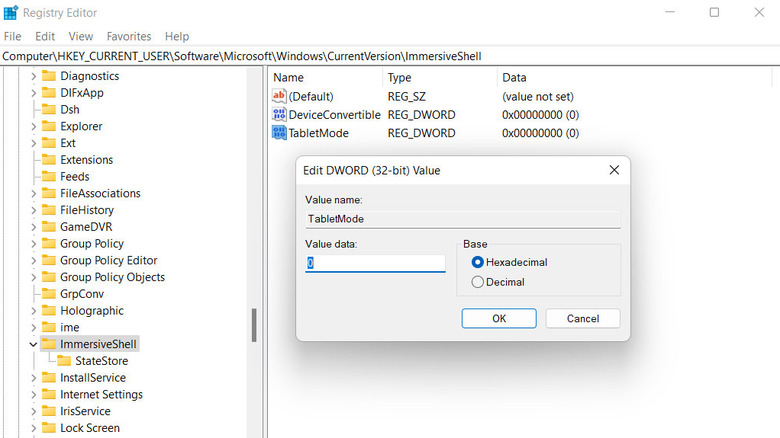This screenshot has height=438, width=780.
Task: Focus the Value data input field
Action: coord(375,263)
